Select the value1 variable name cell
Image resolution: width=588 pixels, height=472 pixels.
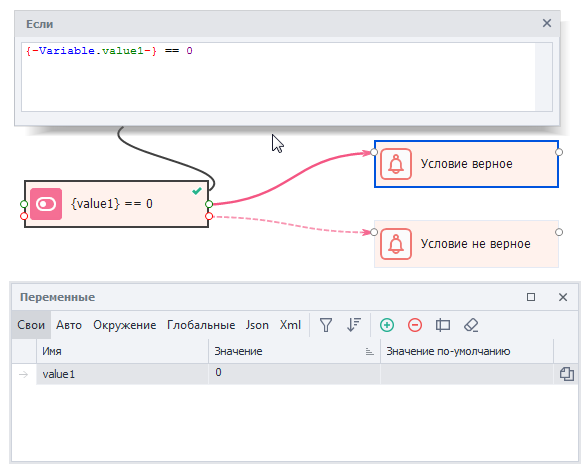[122, 374]
